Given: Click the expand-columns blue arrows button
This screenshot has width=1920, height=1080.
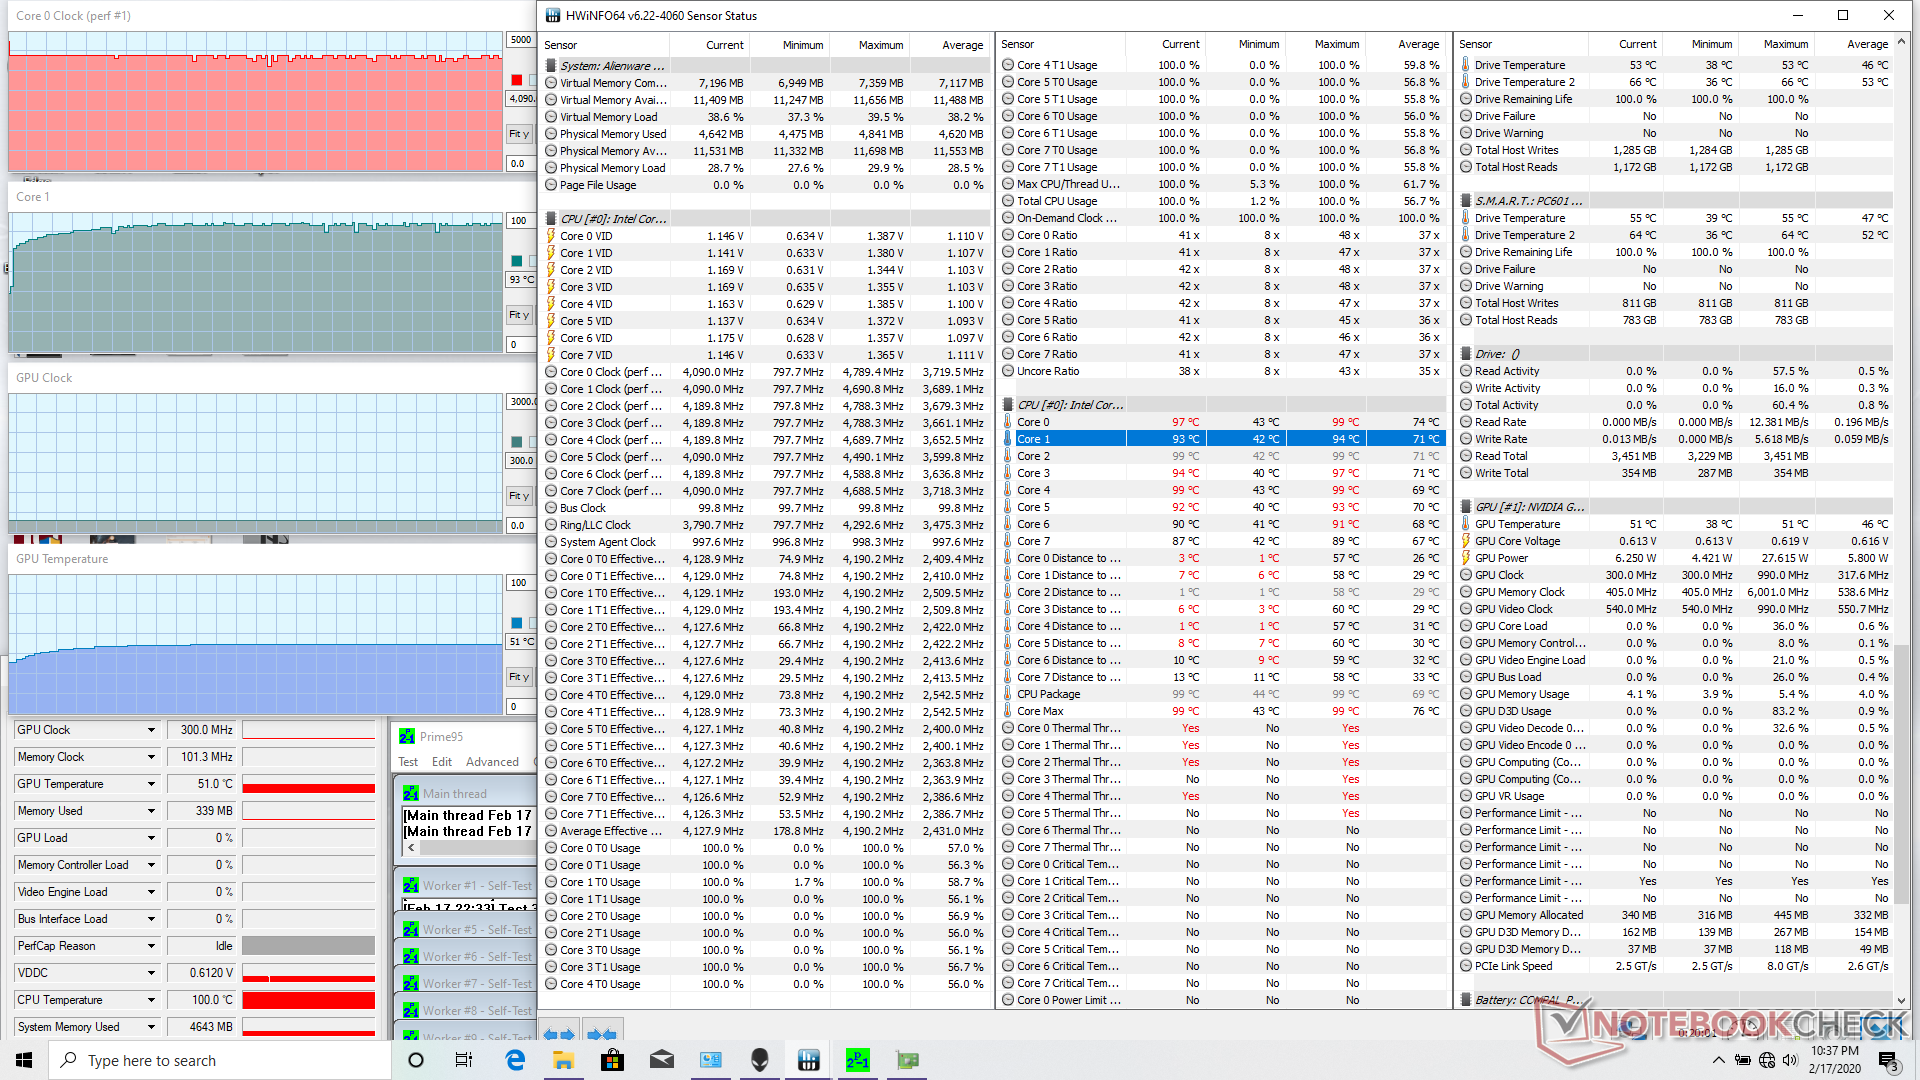Looking at the screenshot, I should 560,1034.
